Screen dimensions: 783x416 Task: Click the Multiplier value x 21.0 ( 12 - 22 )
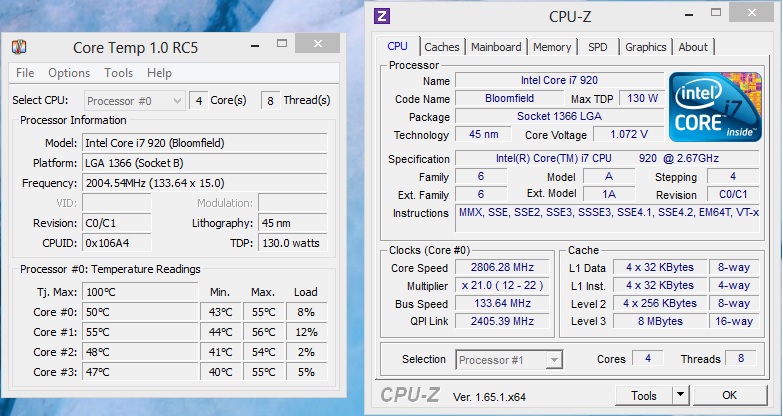pos(502,285)
